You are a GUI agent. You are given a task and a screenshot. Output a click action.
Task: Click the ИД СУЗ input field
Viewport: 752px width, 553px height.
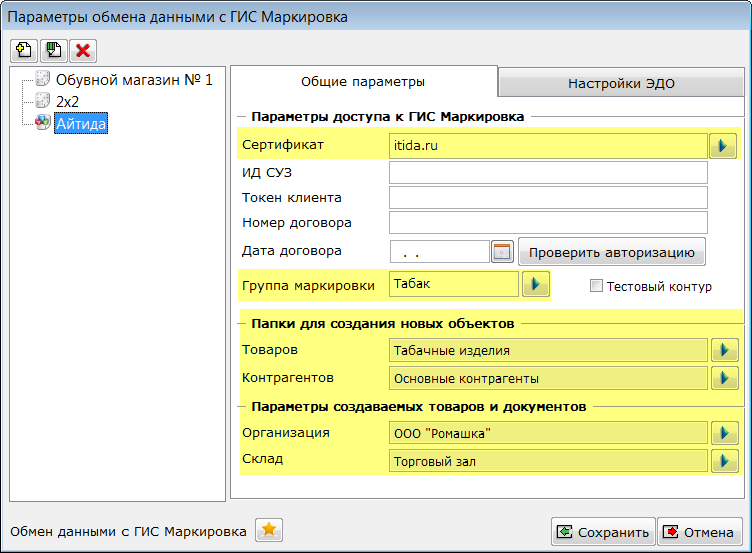click(548, 173)
